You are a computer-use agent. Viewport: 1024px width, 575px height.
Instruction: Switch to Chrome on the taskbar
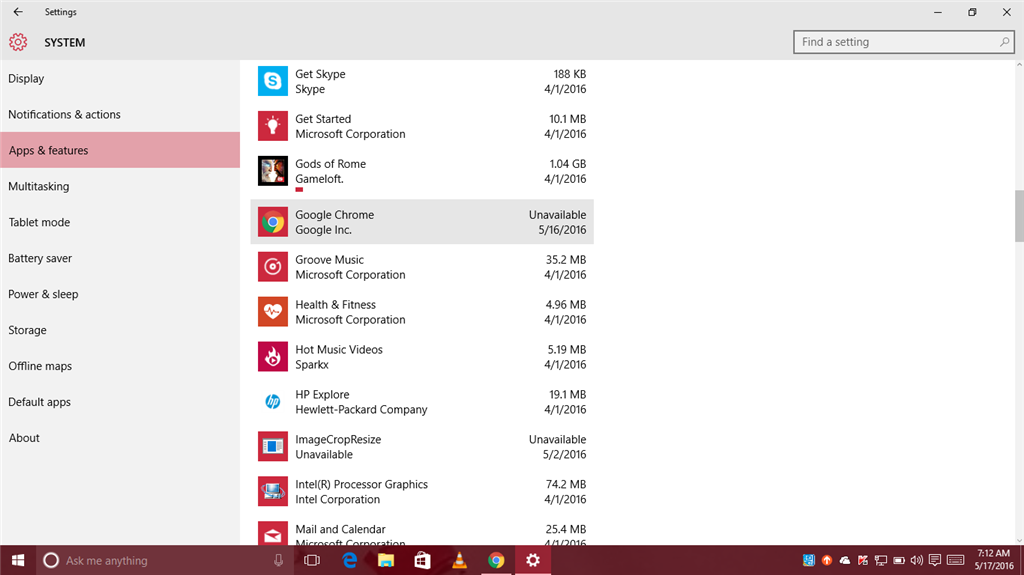click(496, 561)
